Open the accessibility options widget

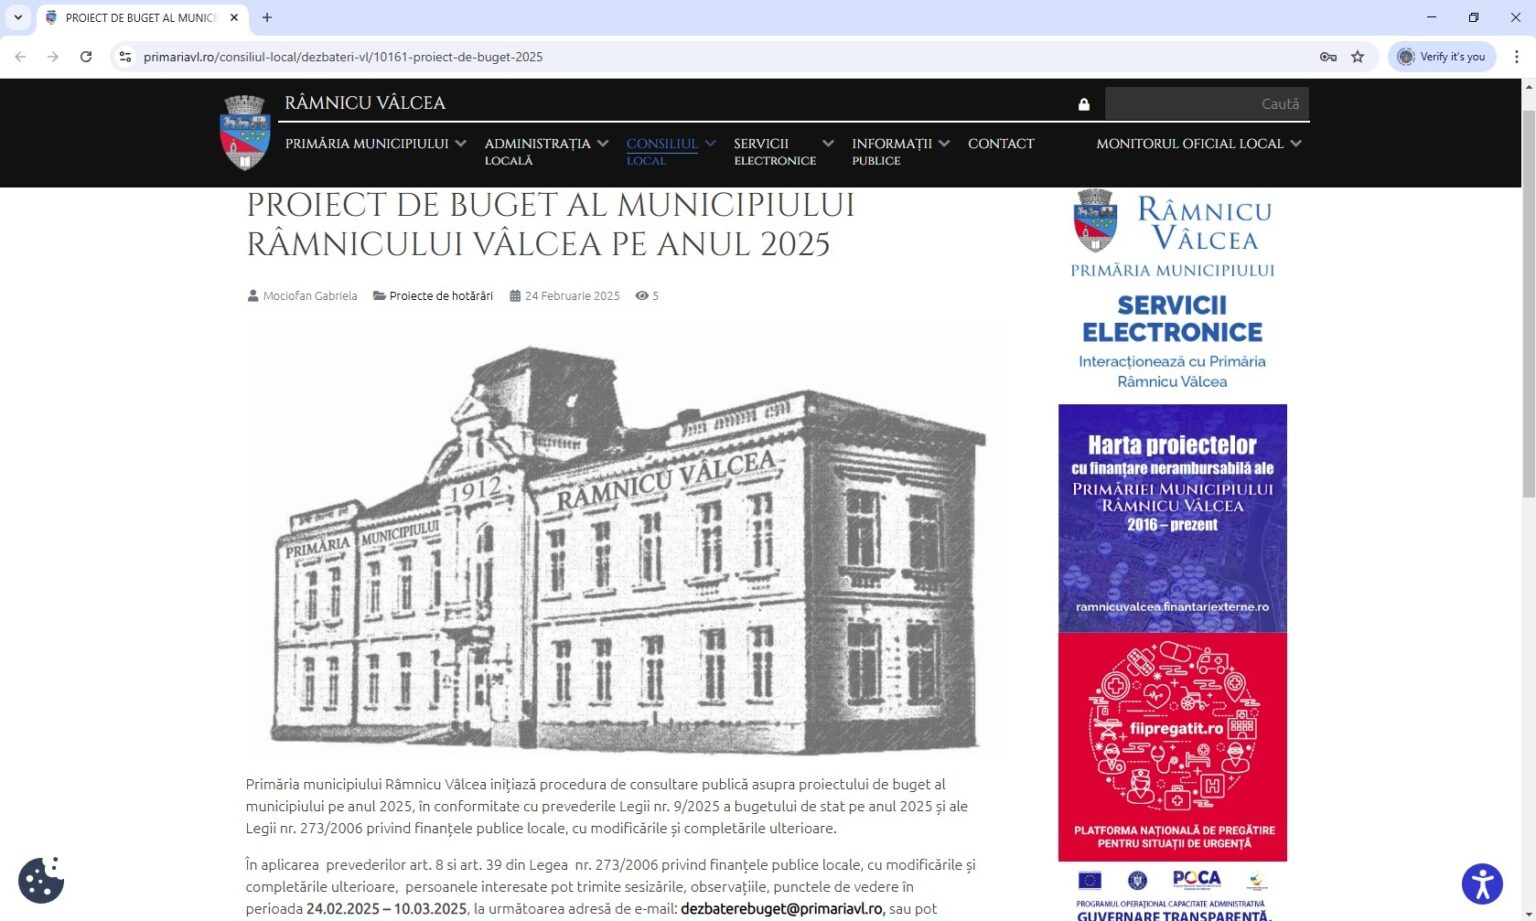click(x=1481, y=884)
